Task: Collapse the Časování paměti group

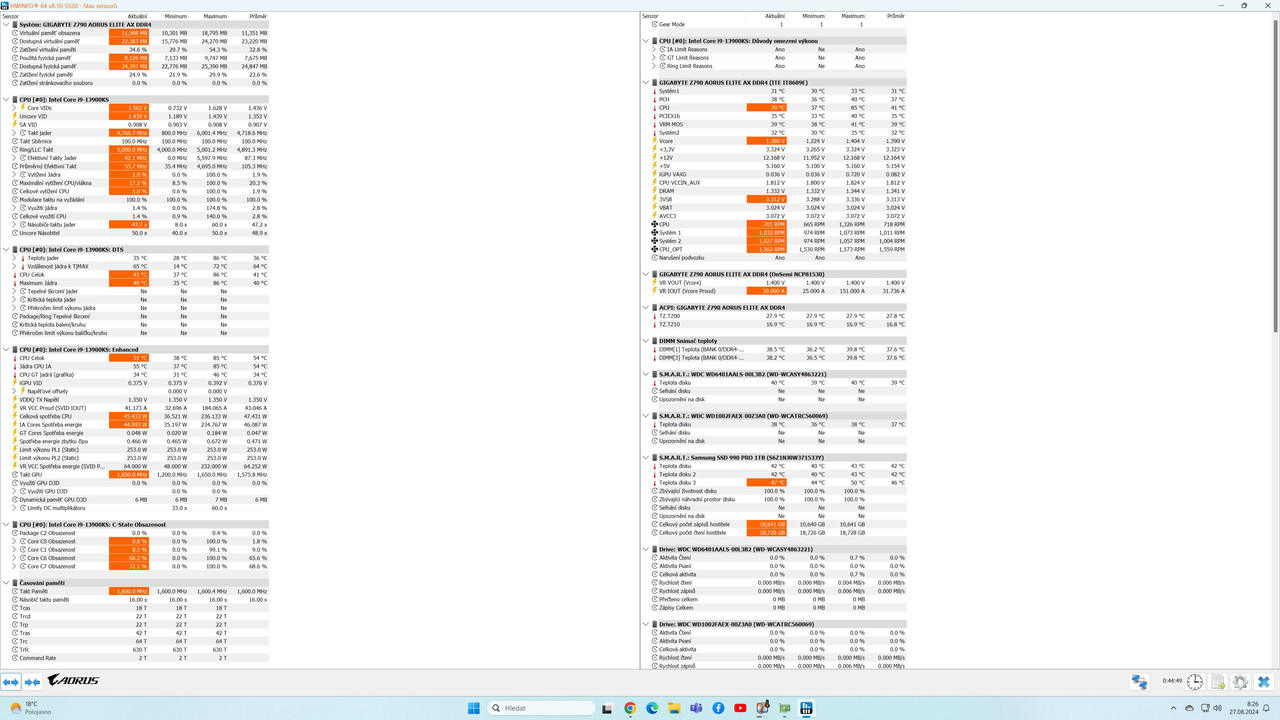Action: pos(6,583)
